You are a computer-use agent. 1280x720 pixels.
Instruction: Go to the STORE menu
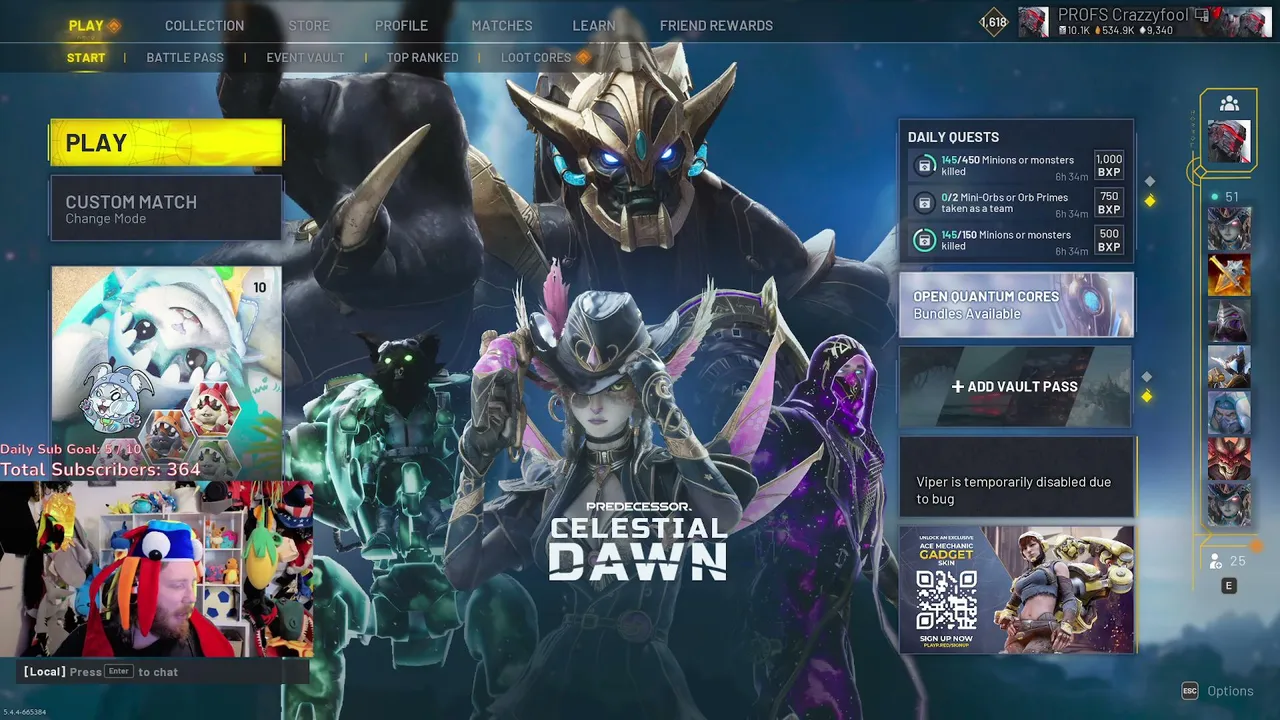(x=309, y=25)
